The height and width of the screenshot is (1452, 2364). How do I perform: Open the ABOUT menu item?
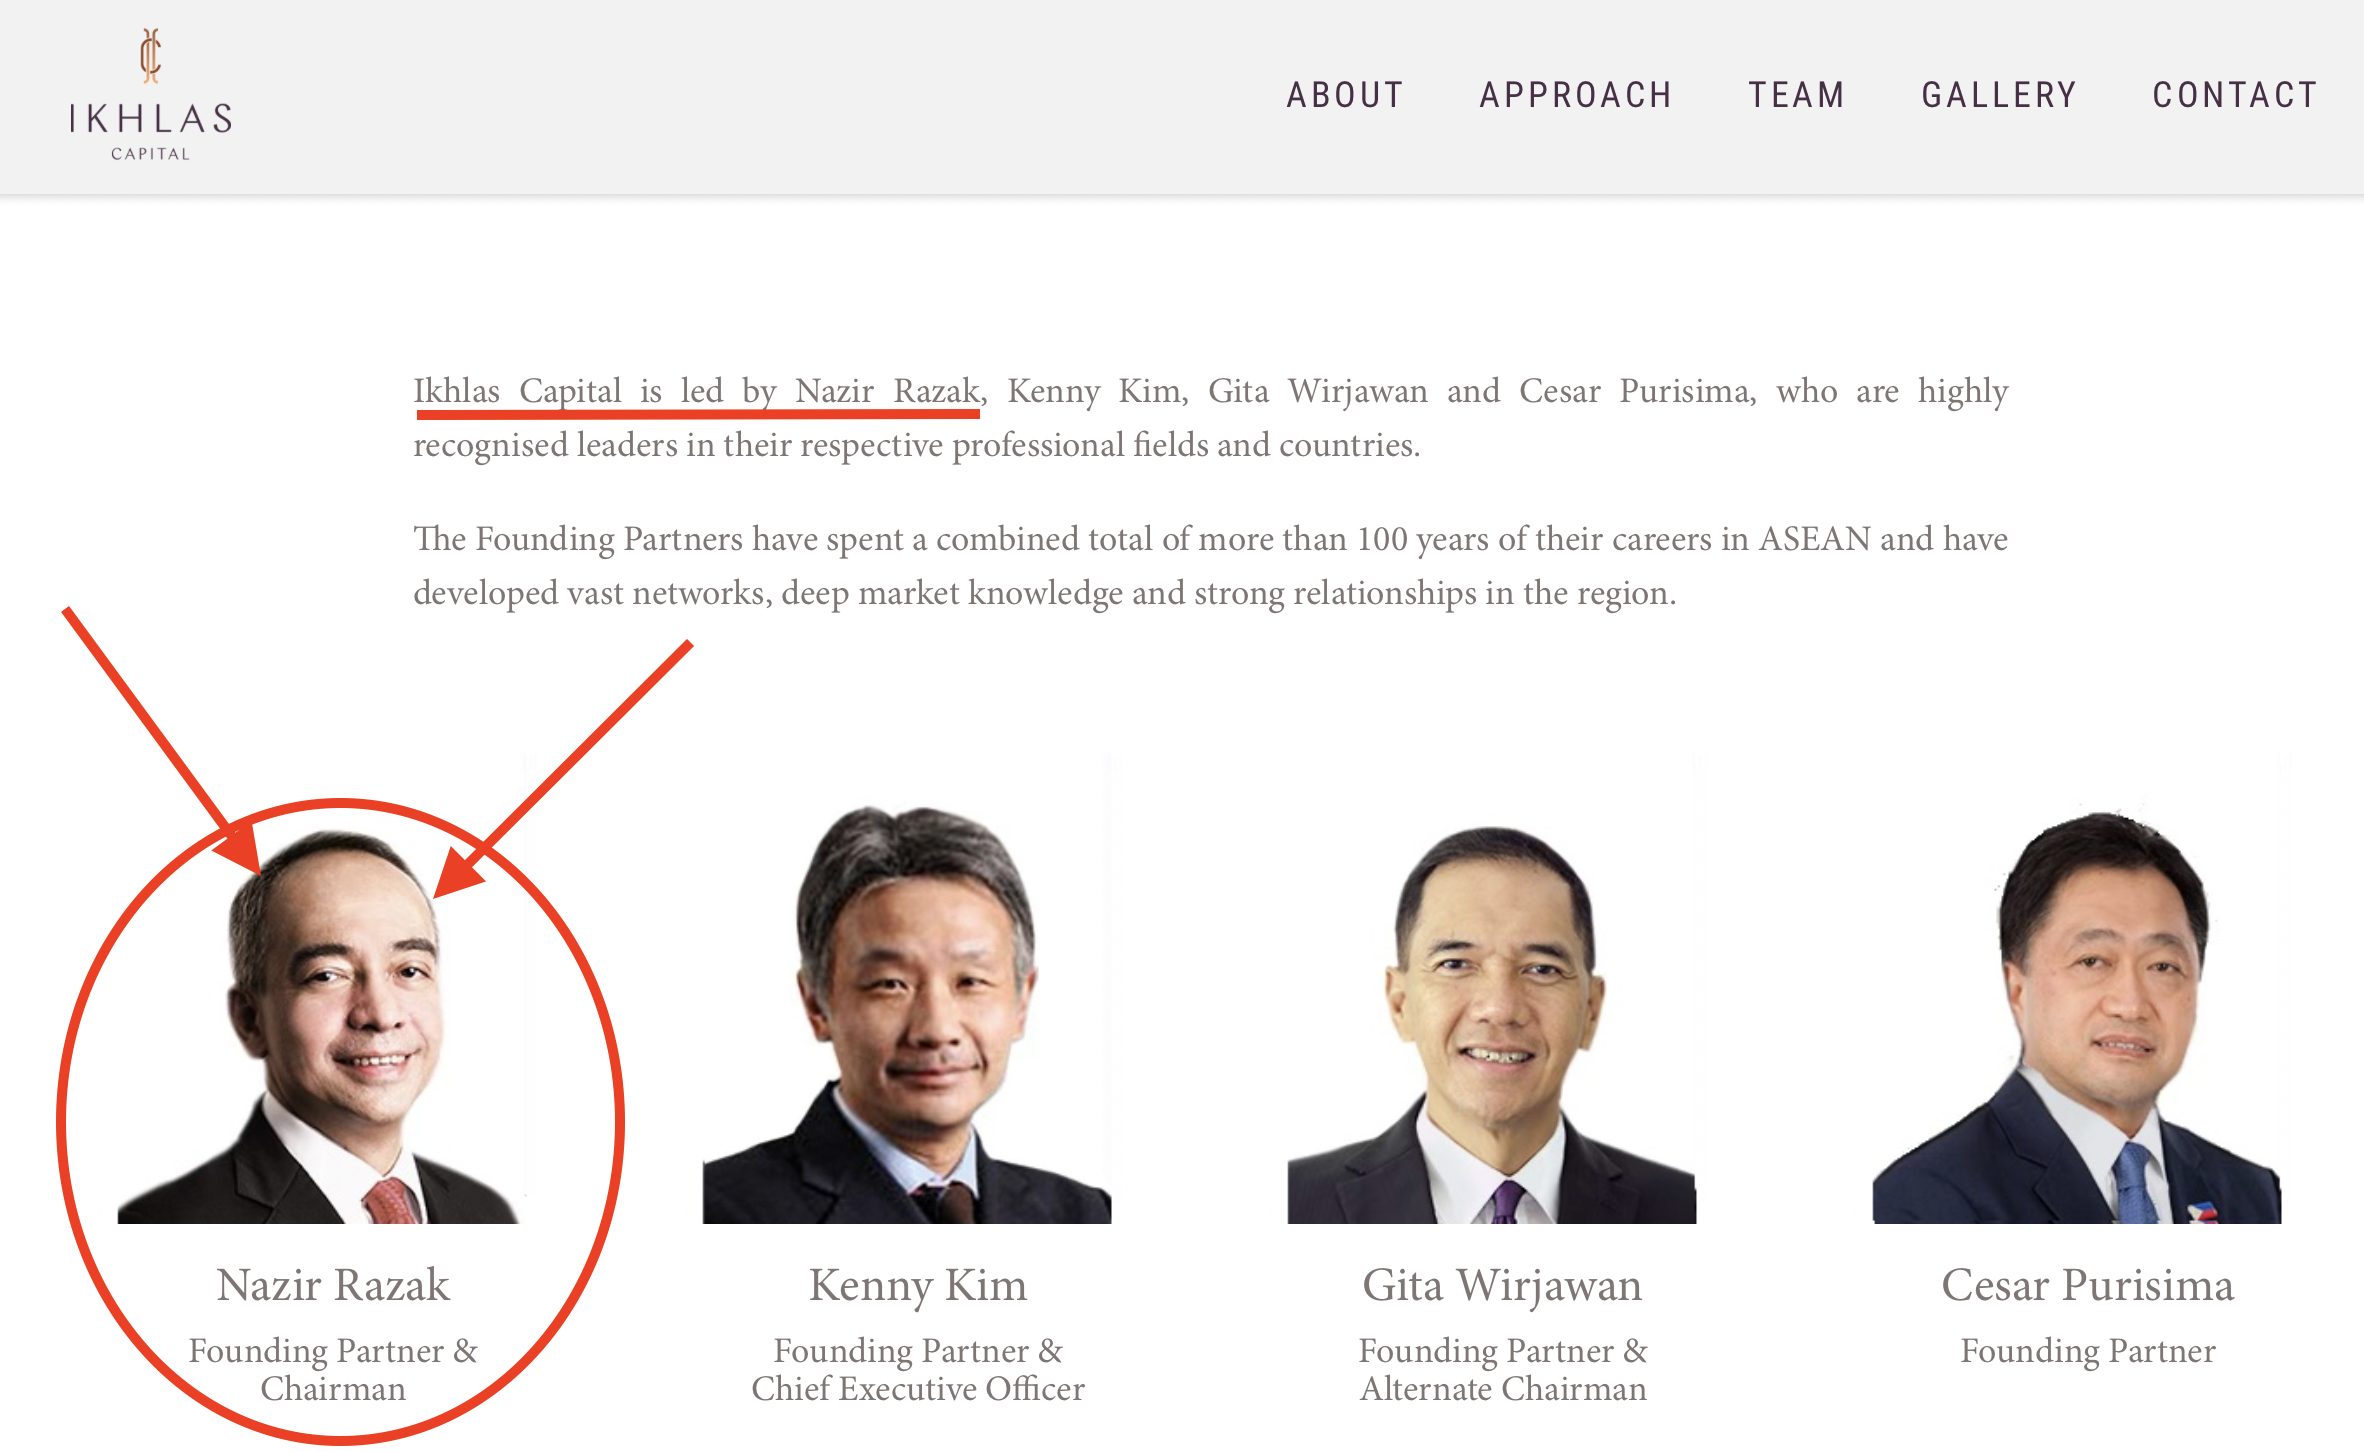(1345, 95)
